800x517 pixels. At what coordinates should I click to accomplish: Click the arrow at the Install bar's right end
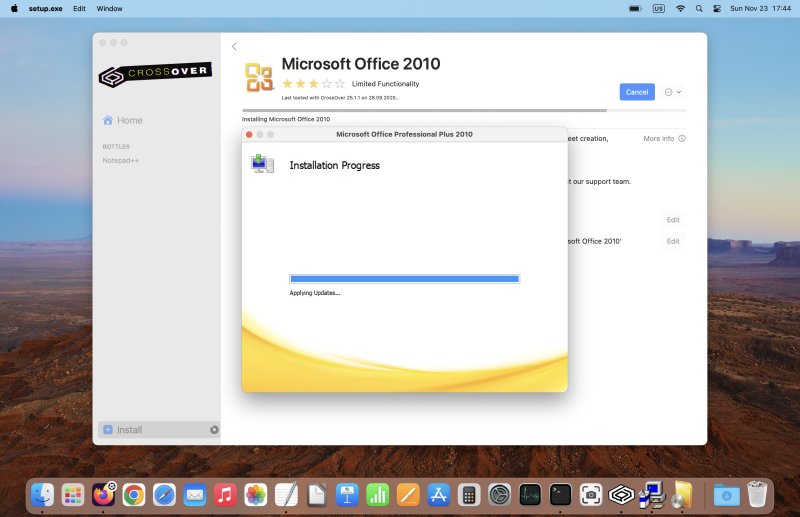point(213,430)
